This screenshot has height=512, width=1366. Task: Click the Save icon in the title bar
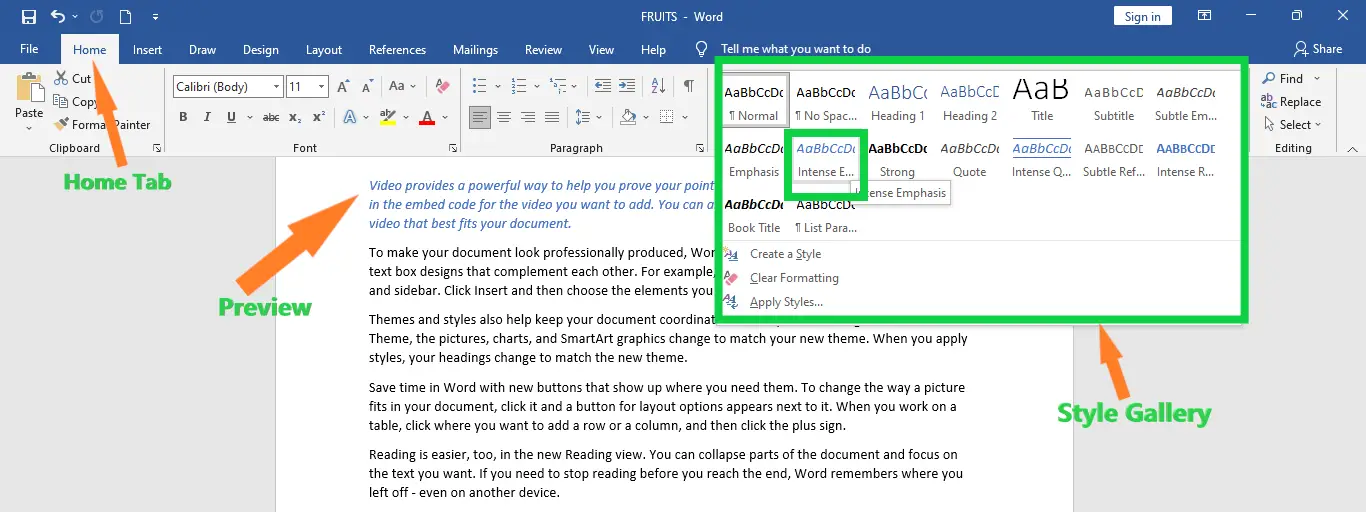(x=29, y=17)
